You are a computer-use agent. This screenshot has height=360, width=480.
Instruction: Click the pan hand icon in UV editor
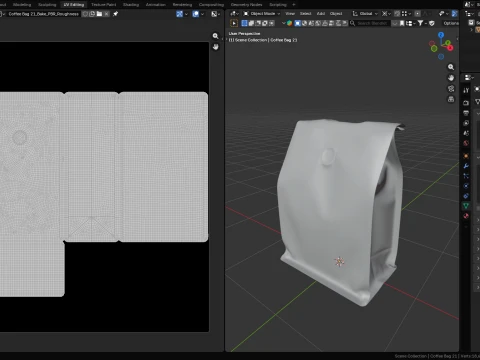[x=216, y=47]
